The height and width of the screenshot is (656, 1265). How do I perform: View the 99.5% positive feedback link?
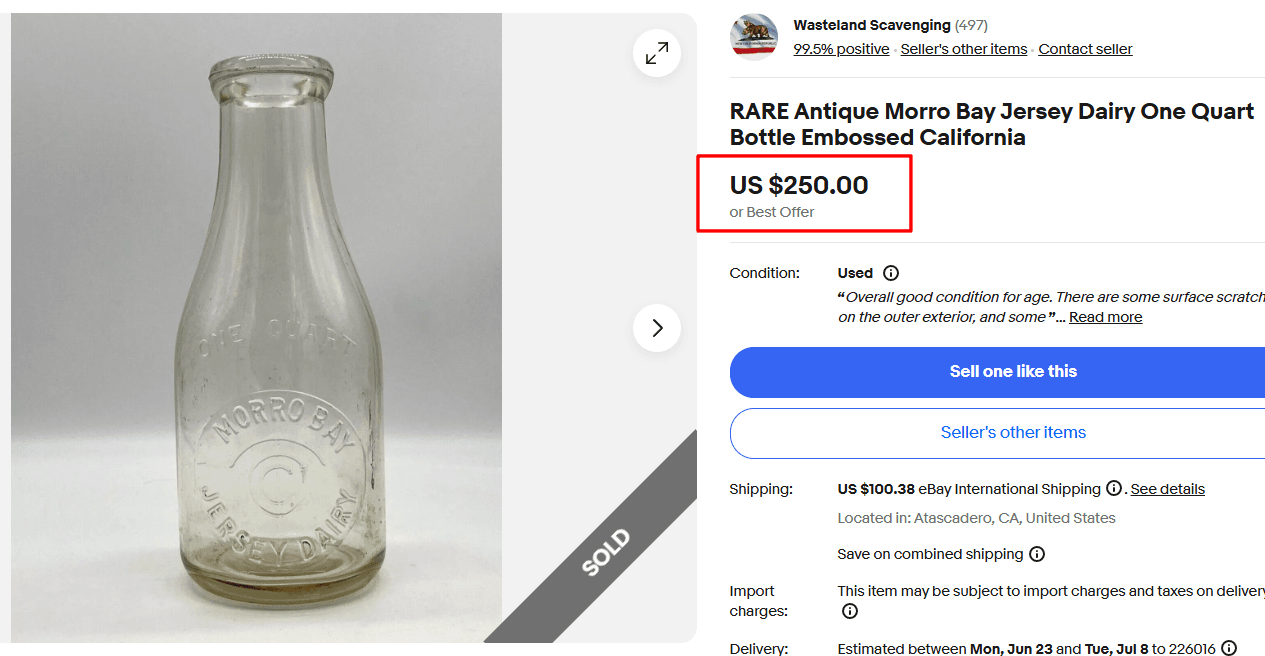(x=841, y=48)
